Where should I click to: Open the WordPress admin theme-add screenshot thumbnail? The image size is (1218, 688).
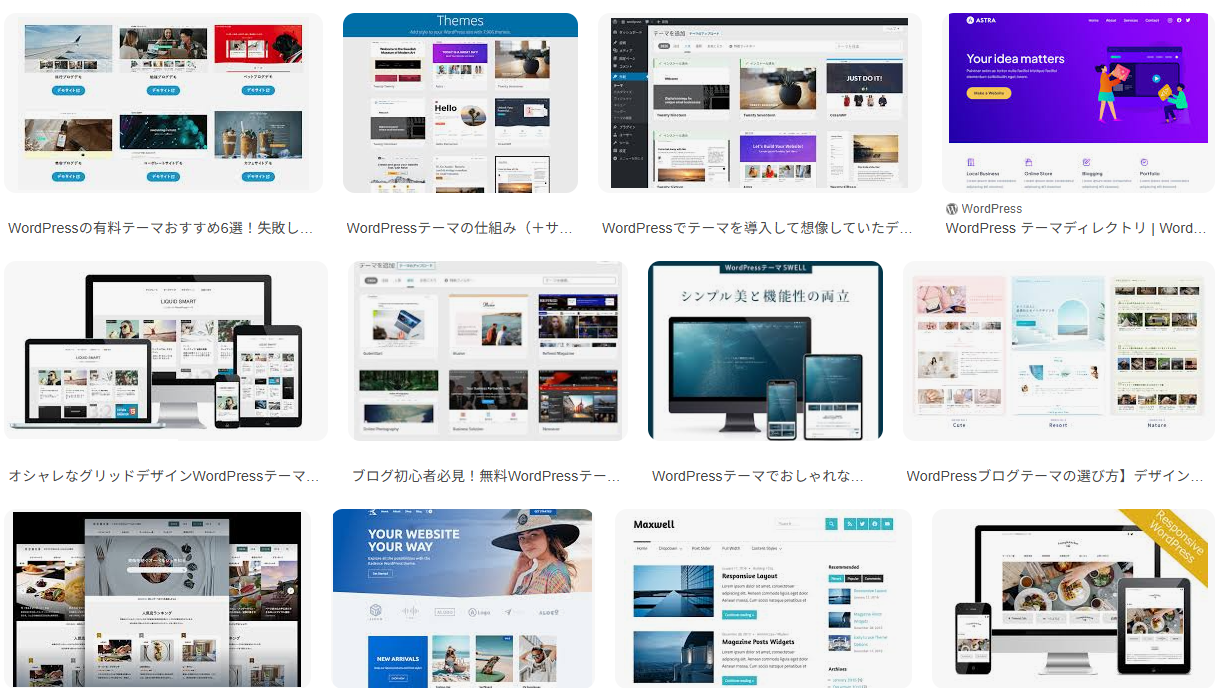coord(759,103)
